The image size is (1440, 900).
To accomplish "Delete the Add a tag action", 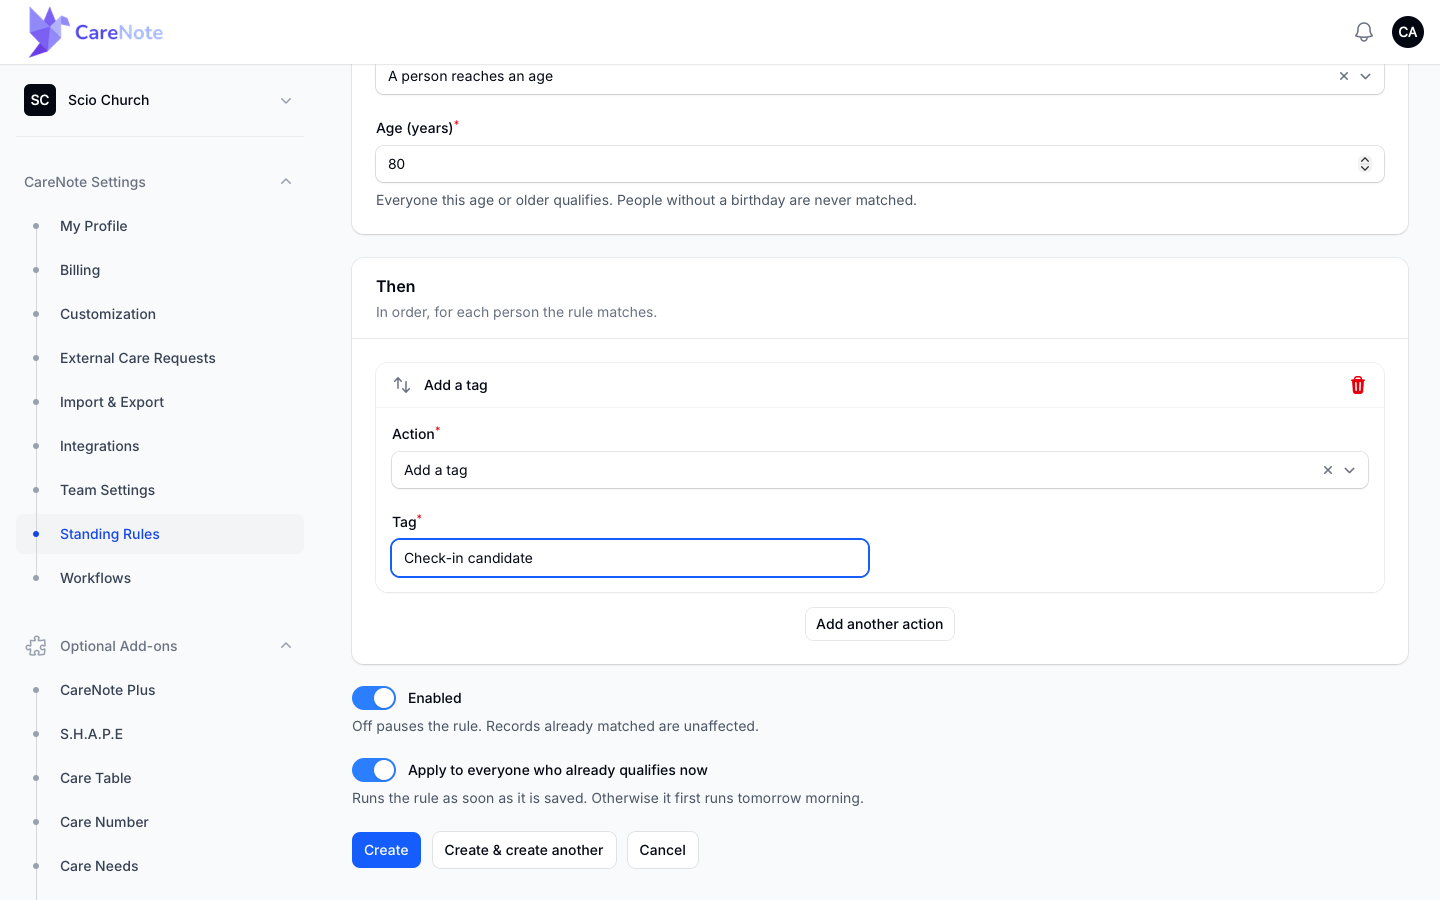I will [x=1358, y=385].
